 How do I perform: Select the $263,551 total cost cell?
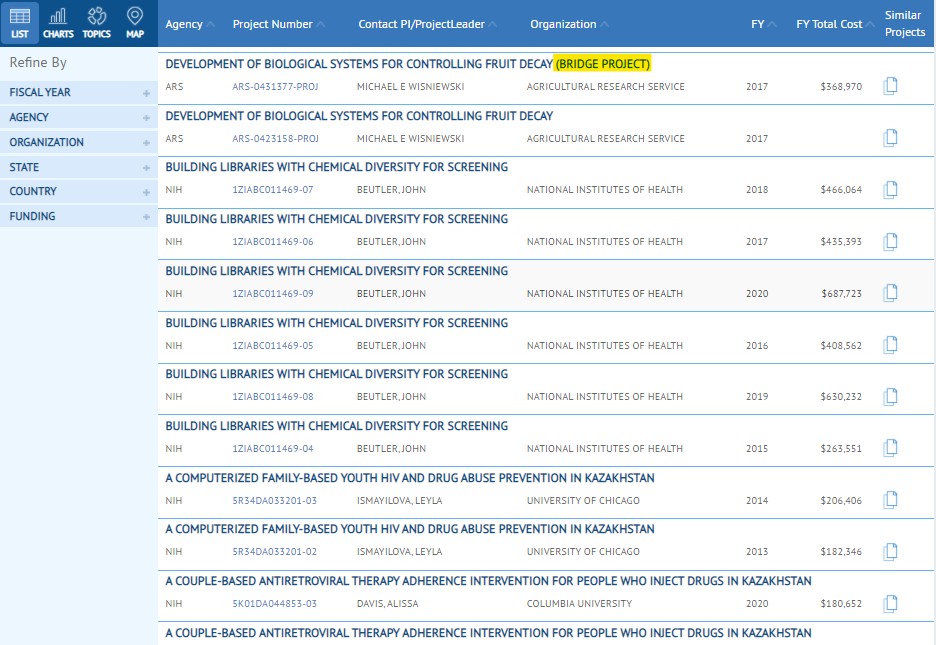coord(841,449)
